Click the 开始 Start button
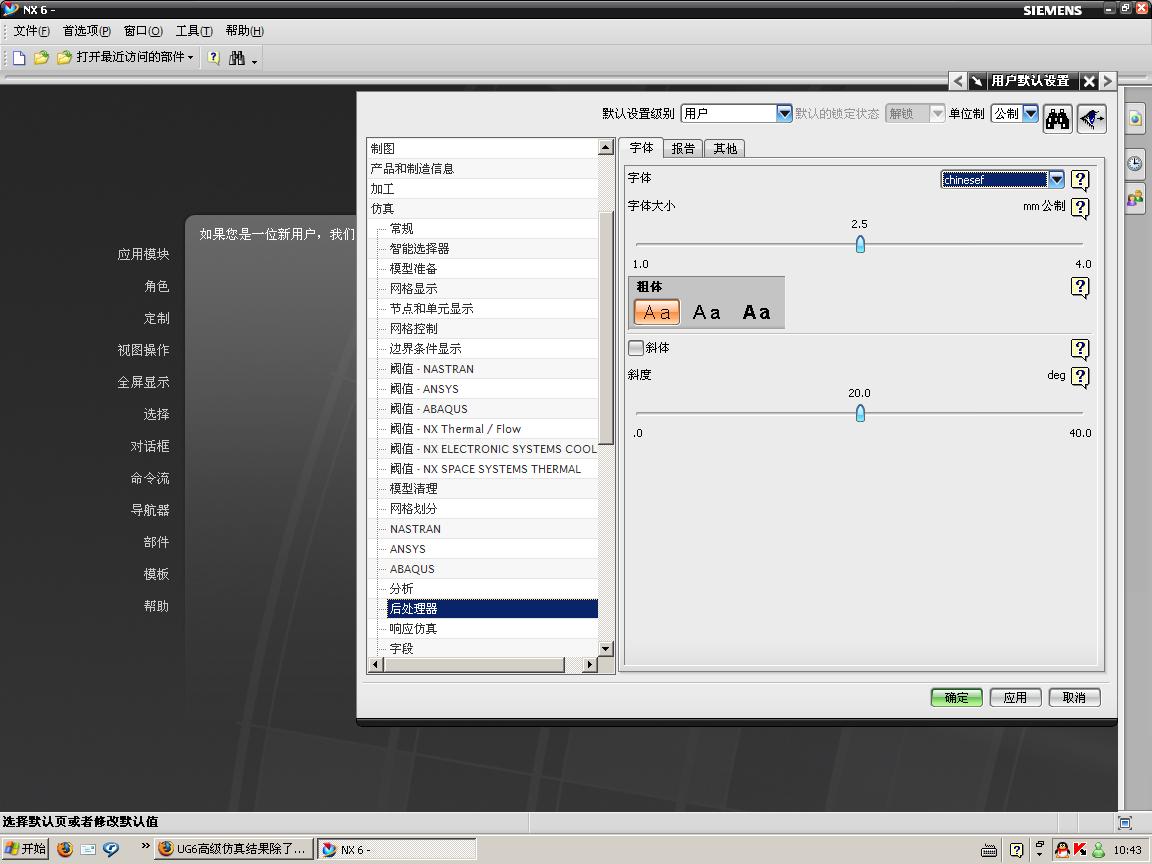The height and width of the screenshot is (864, 1152). [x=26, y=849]
